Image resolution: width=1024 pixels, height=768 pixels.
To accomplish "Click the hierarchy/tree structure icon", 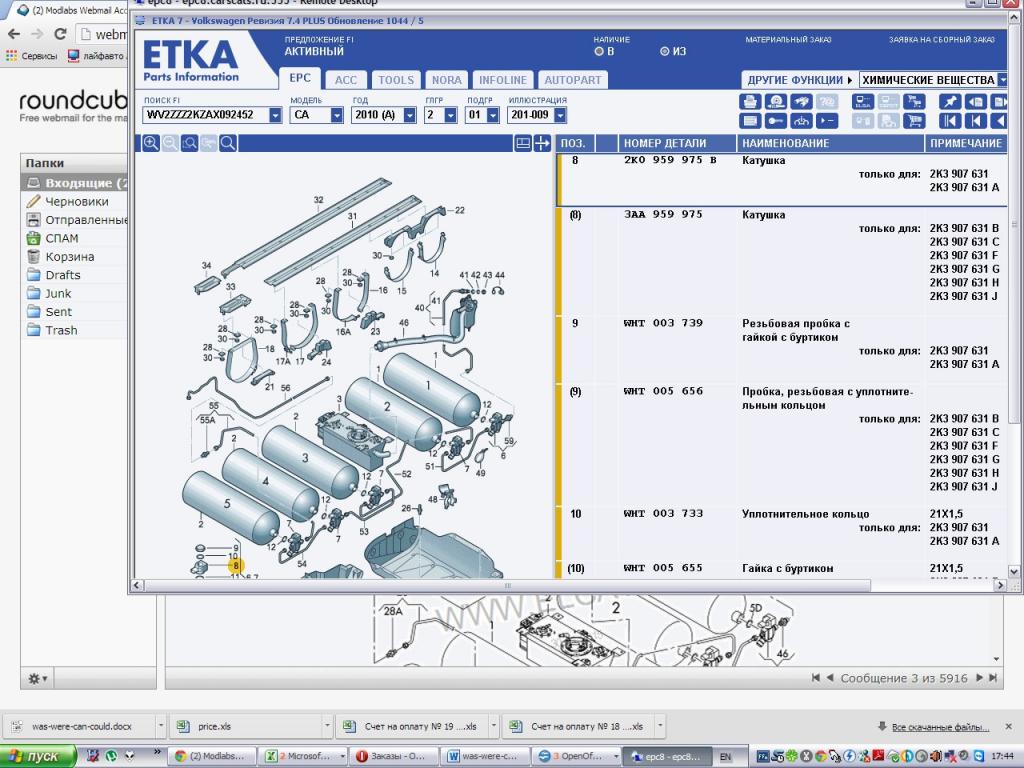I will [x=801, y=121].
